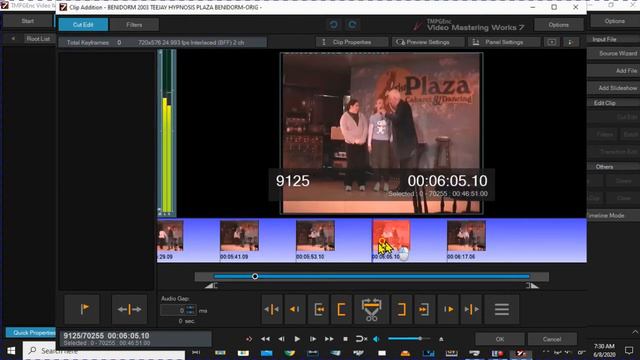
Task: Select the thumbnail labeled 00:05:53.10
Action: (315, 236)
